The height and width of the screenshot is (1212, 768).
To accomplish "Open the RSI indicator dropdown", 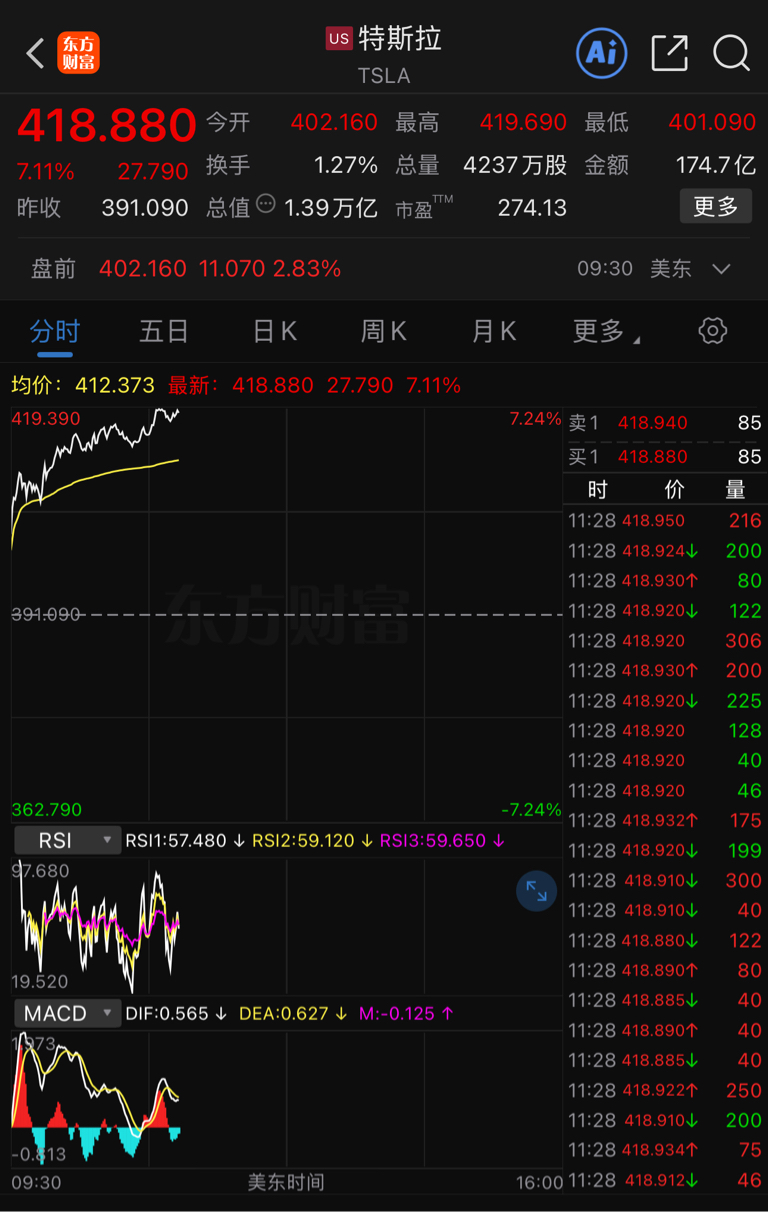I will 67,841.
